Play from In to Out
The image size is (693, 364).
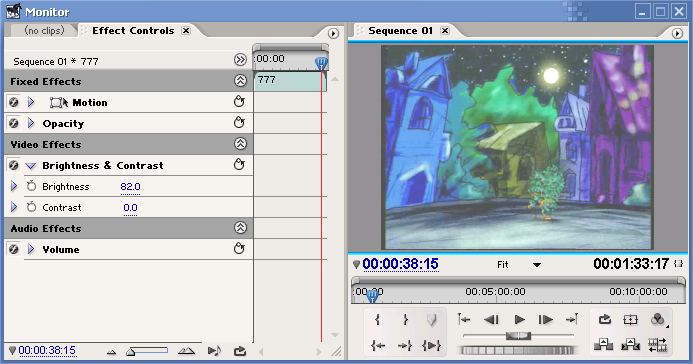(x=431, y=345)
